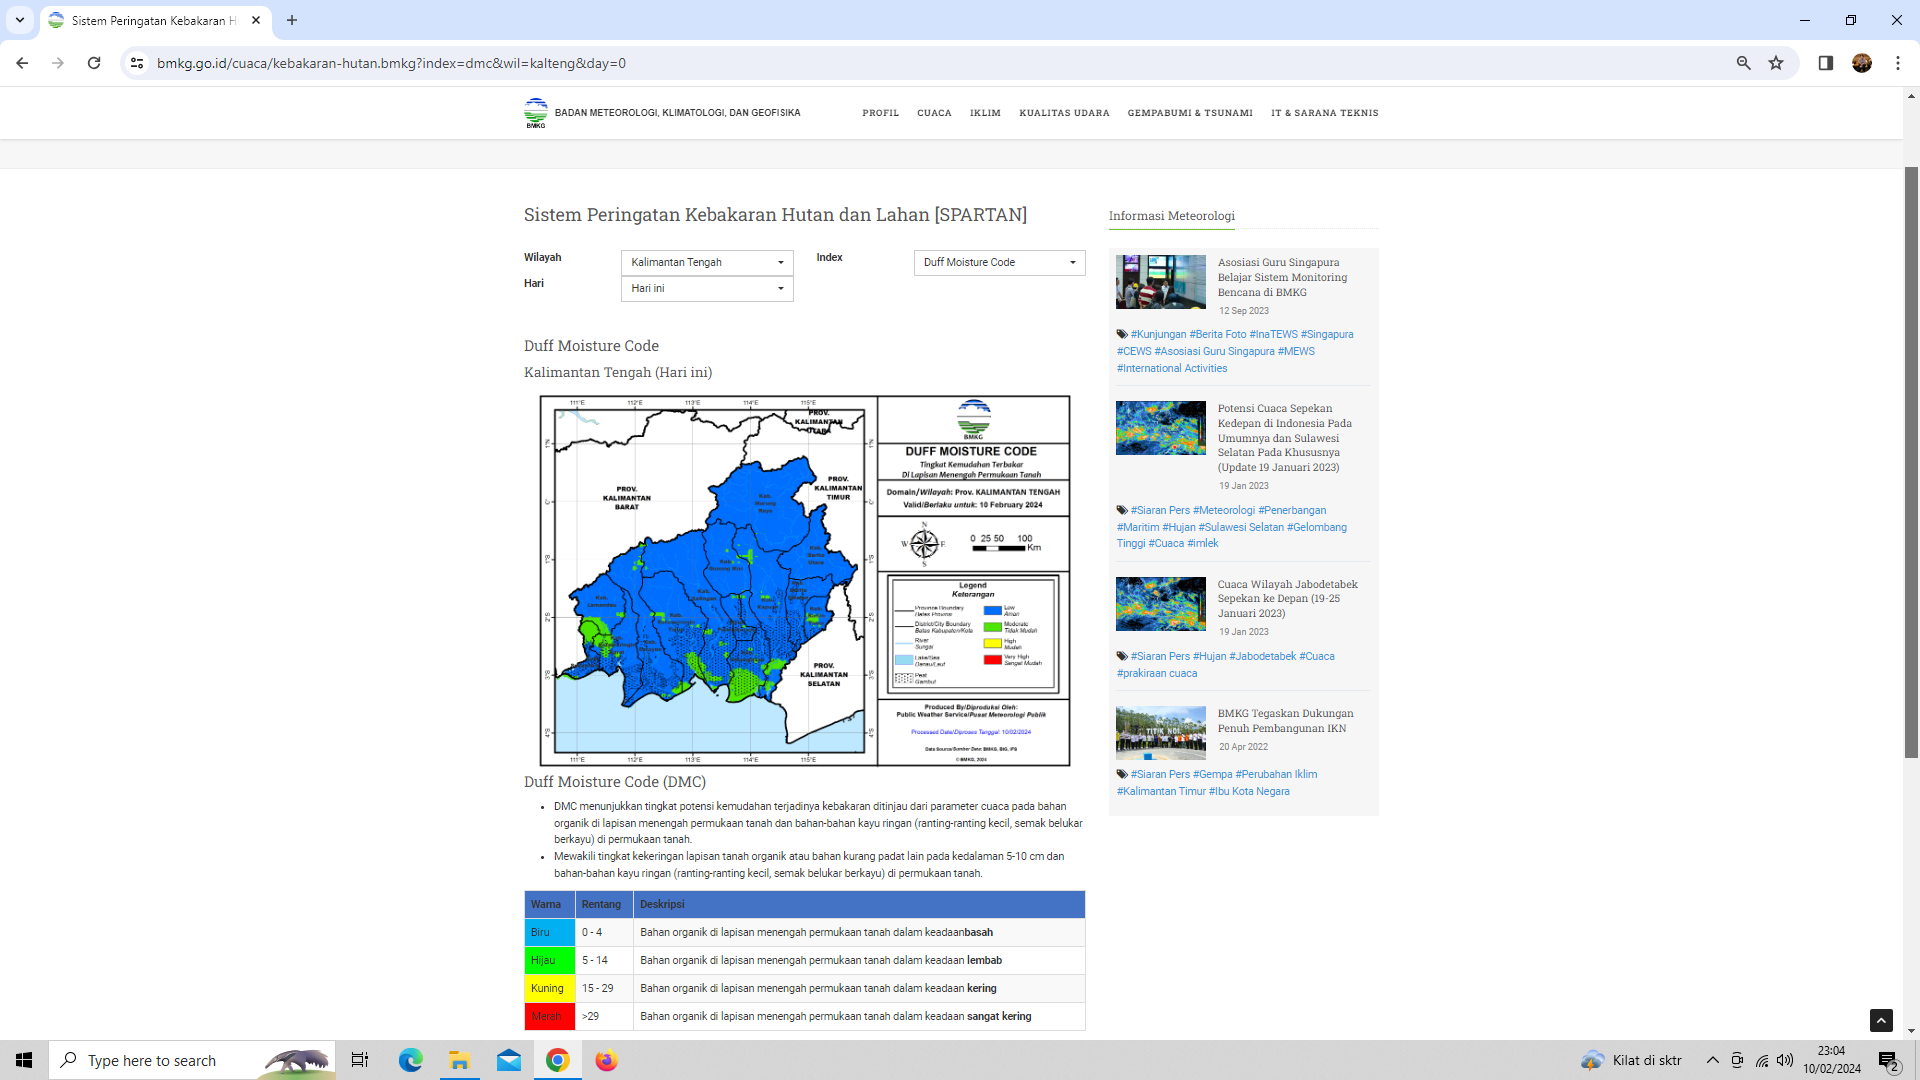Open Mail app from taskbar
The height and width of the screenshot is (1080, 1920).
508,1060
